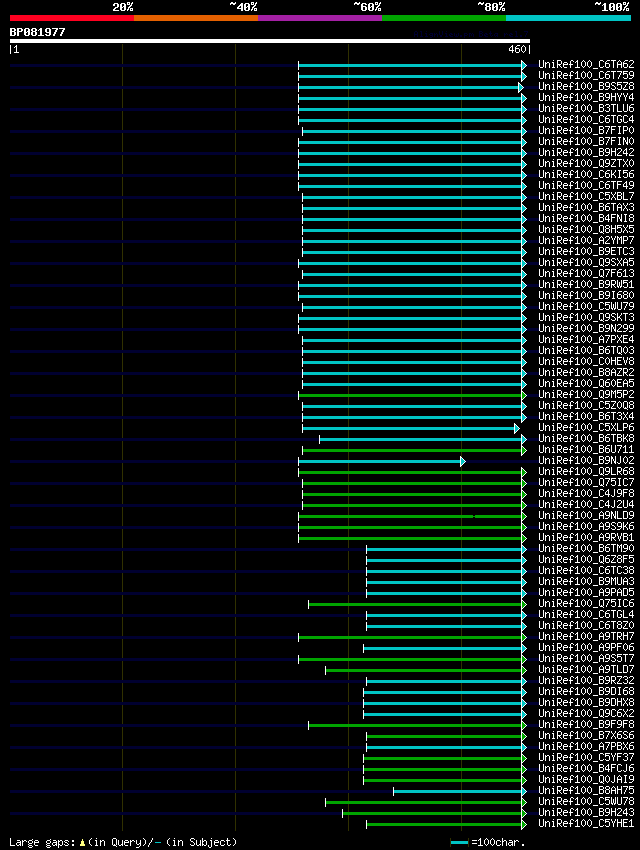Click the UniRef100_B4FCJ6 label
640x850 pixels.
586,769
